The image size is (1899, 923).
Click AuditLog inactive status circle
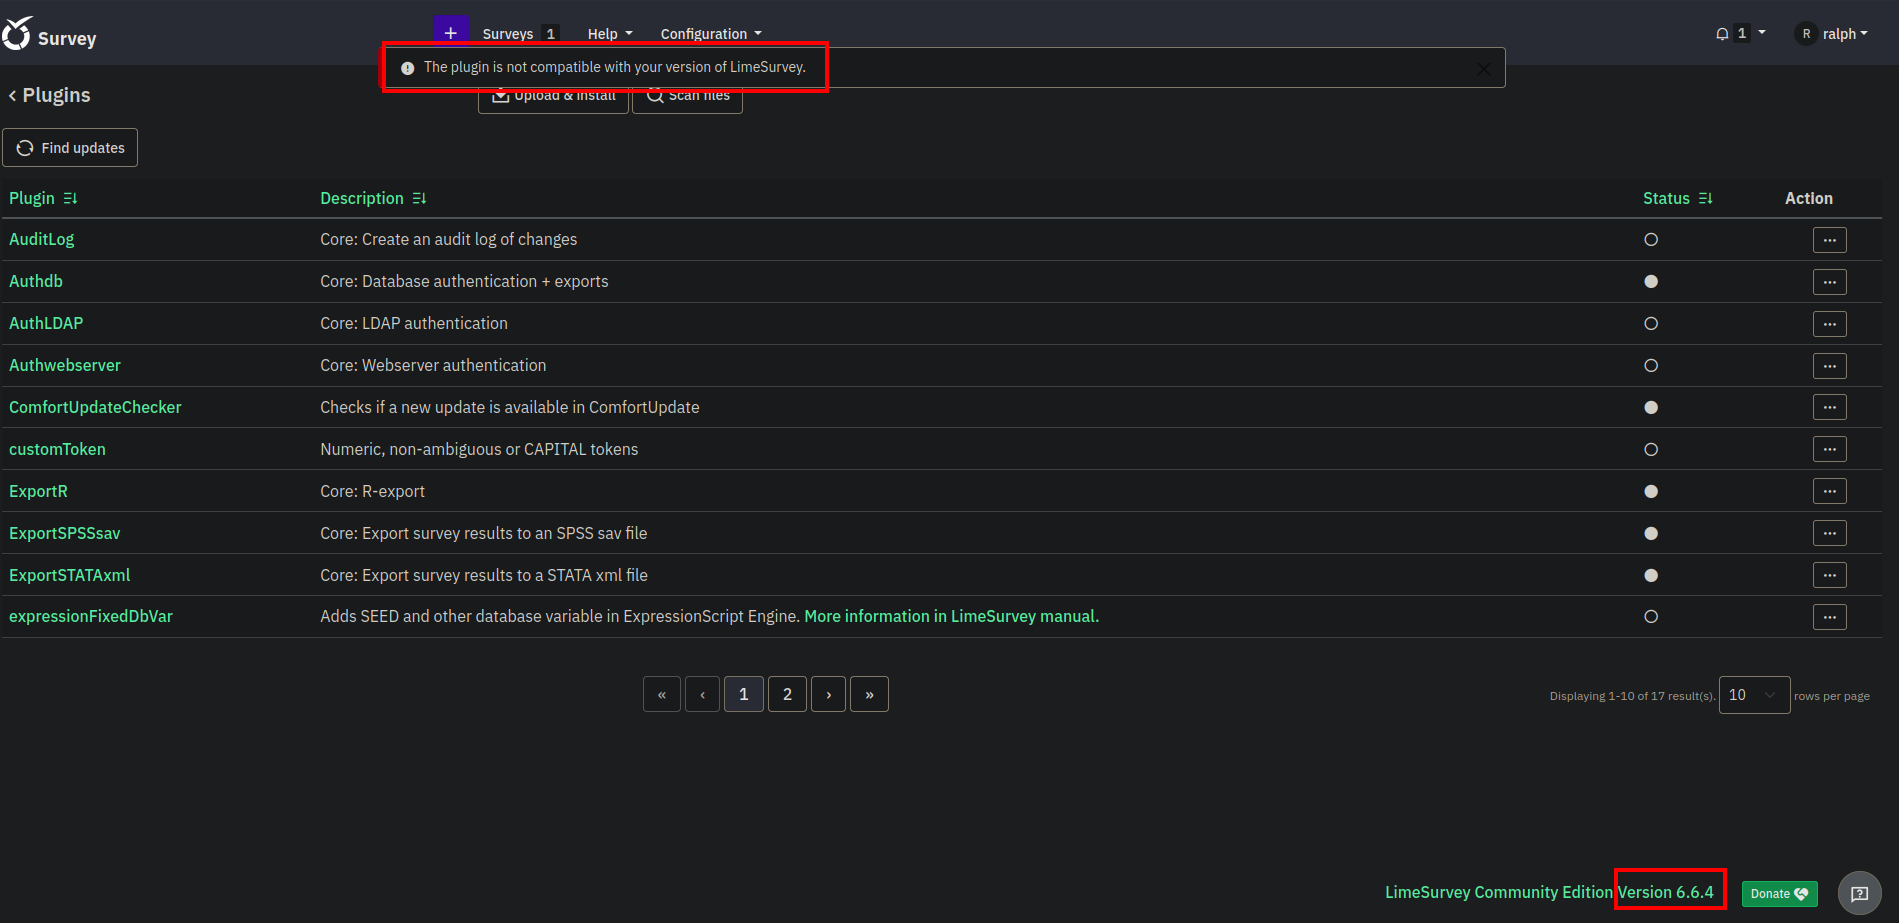(1651, 240)
